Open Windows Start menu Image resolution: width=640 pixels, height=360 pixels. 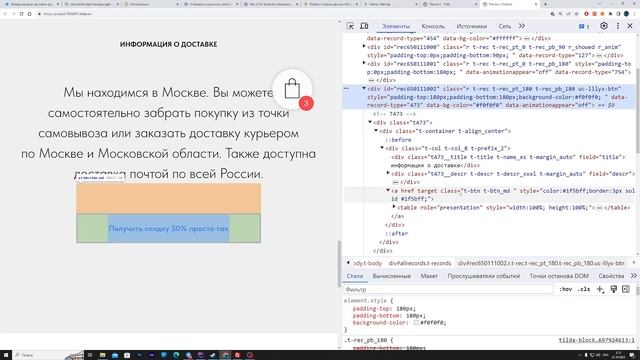point(6,355)
